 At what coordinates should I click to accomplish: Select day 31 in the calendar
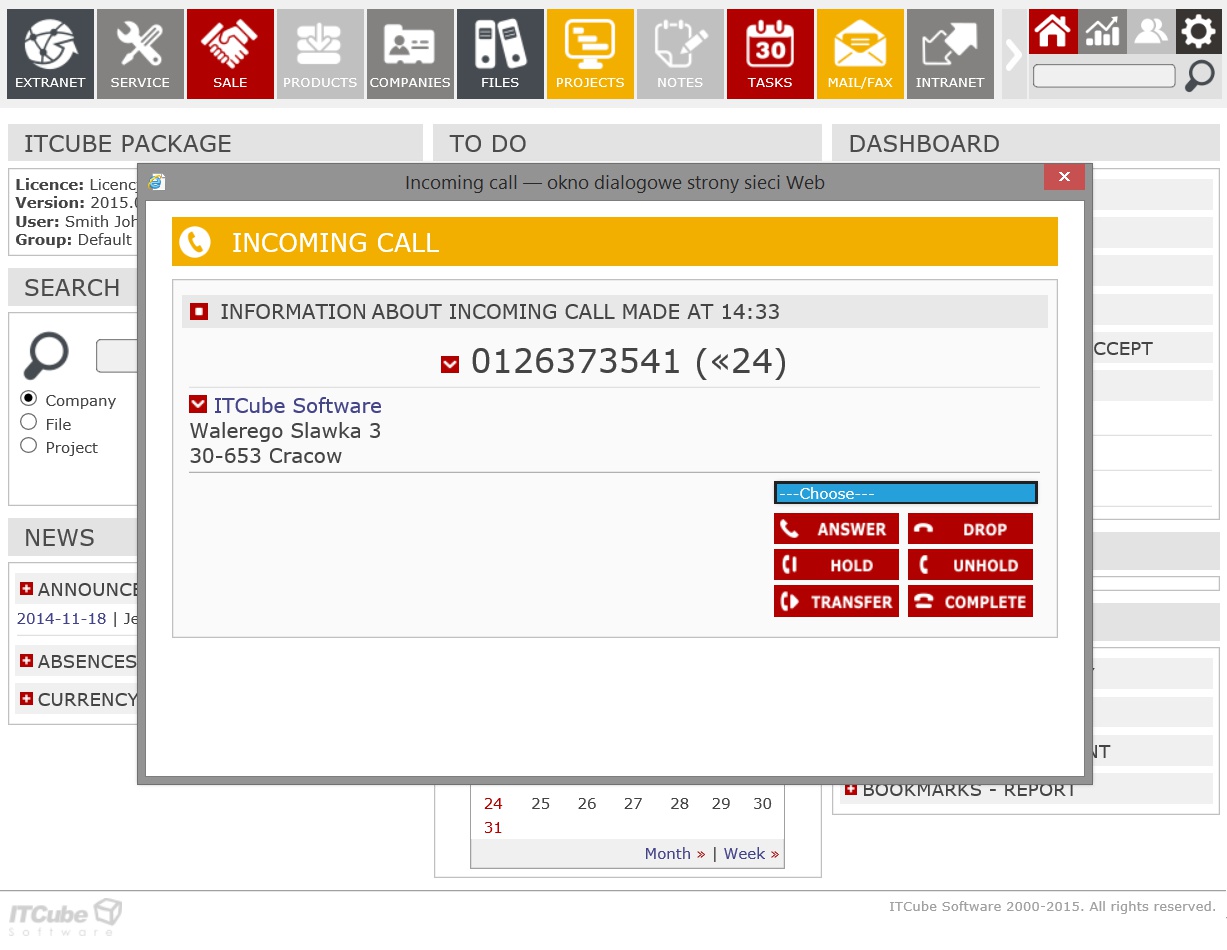[x=493, y=827]
